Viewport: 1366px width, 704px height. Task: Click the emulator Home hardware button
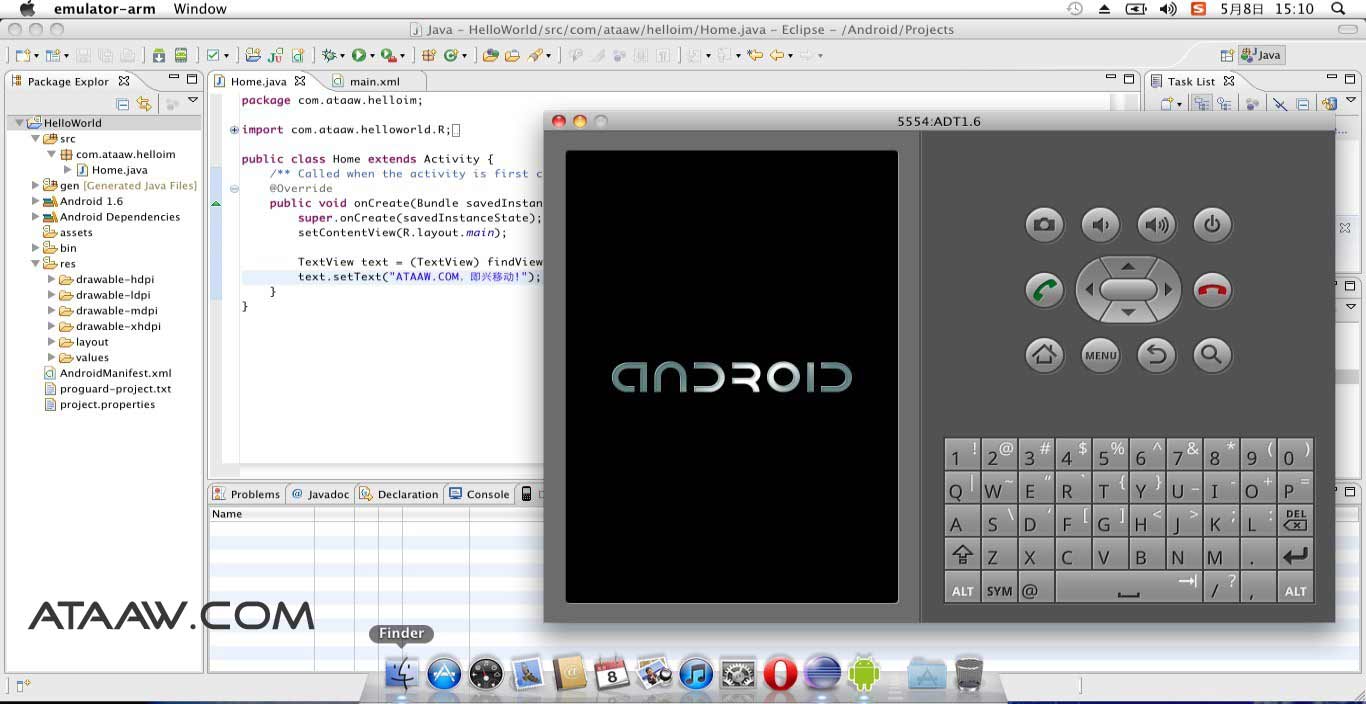click(1044, 354)
